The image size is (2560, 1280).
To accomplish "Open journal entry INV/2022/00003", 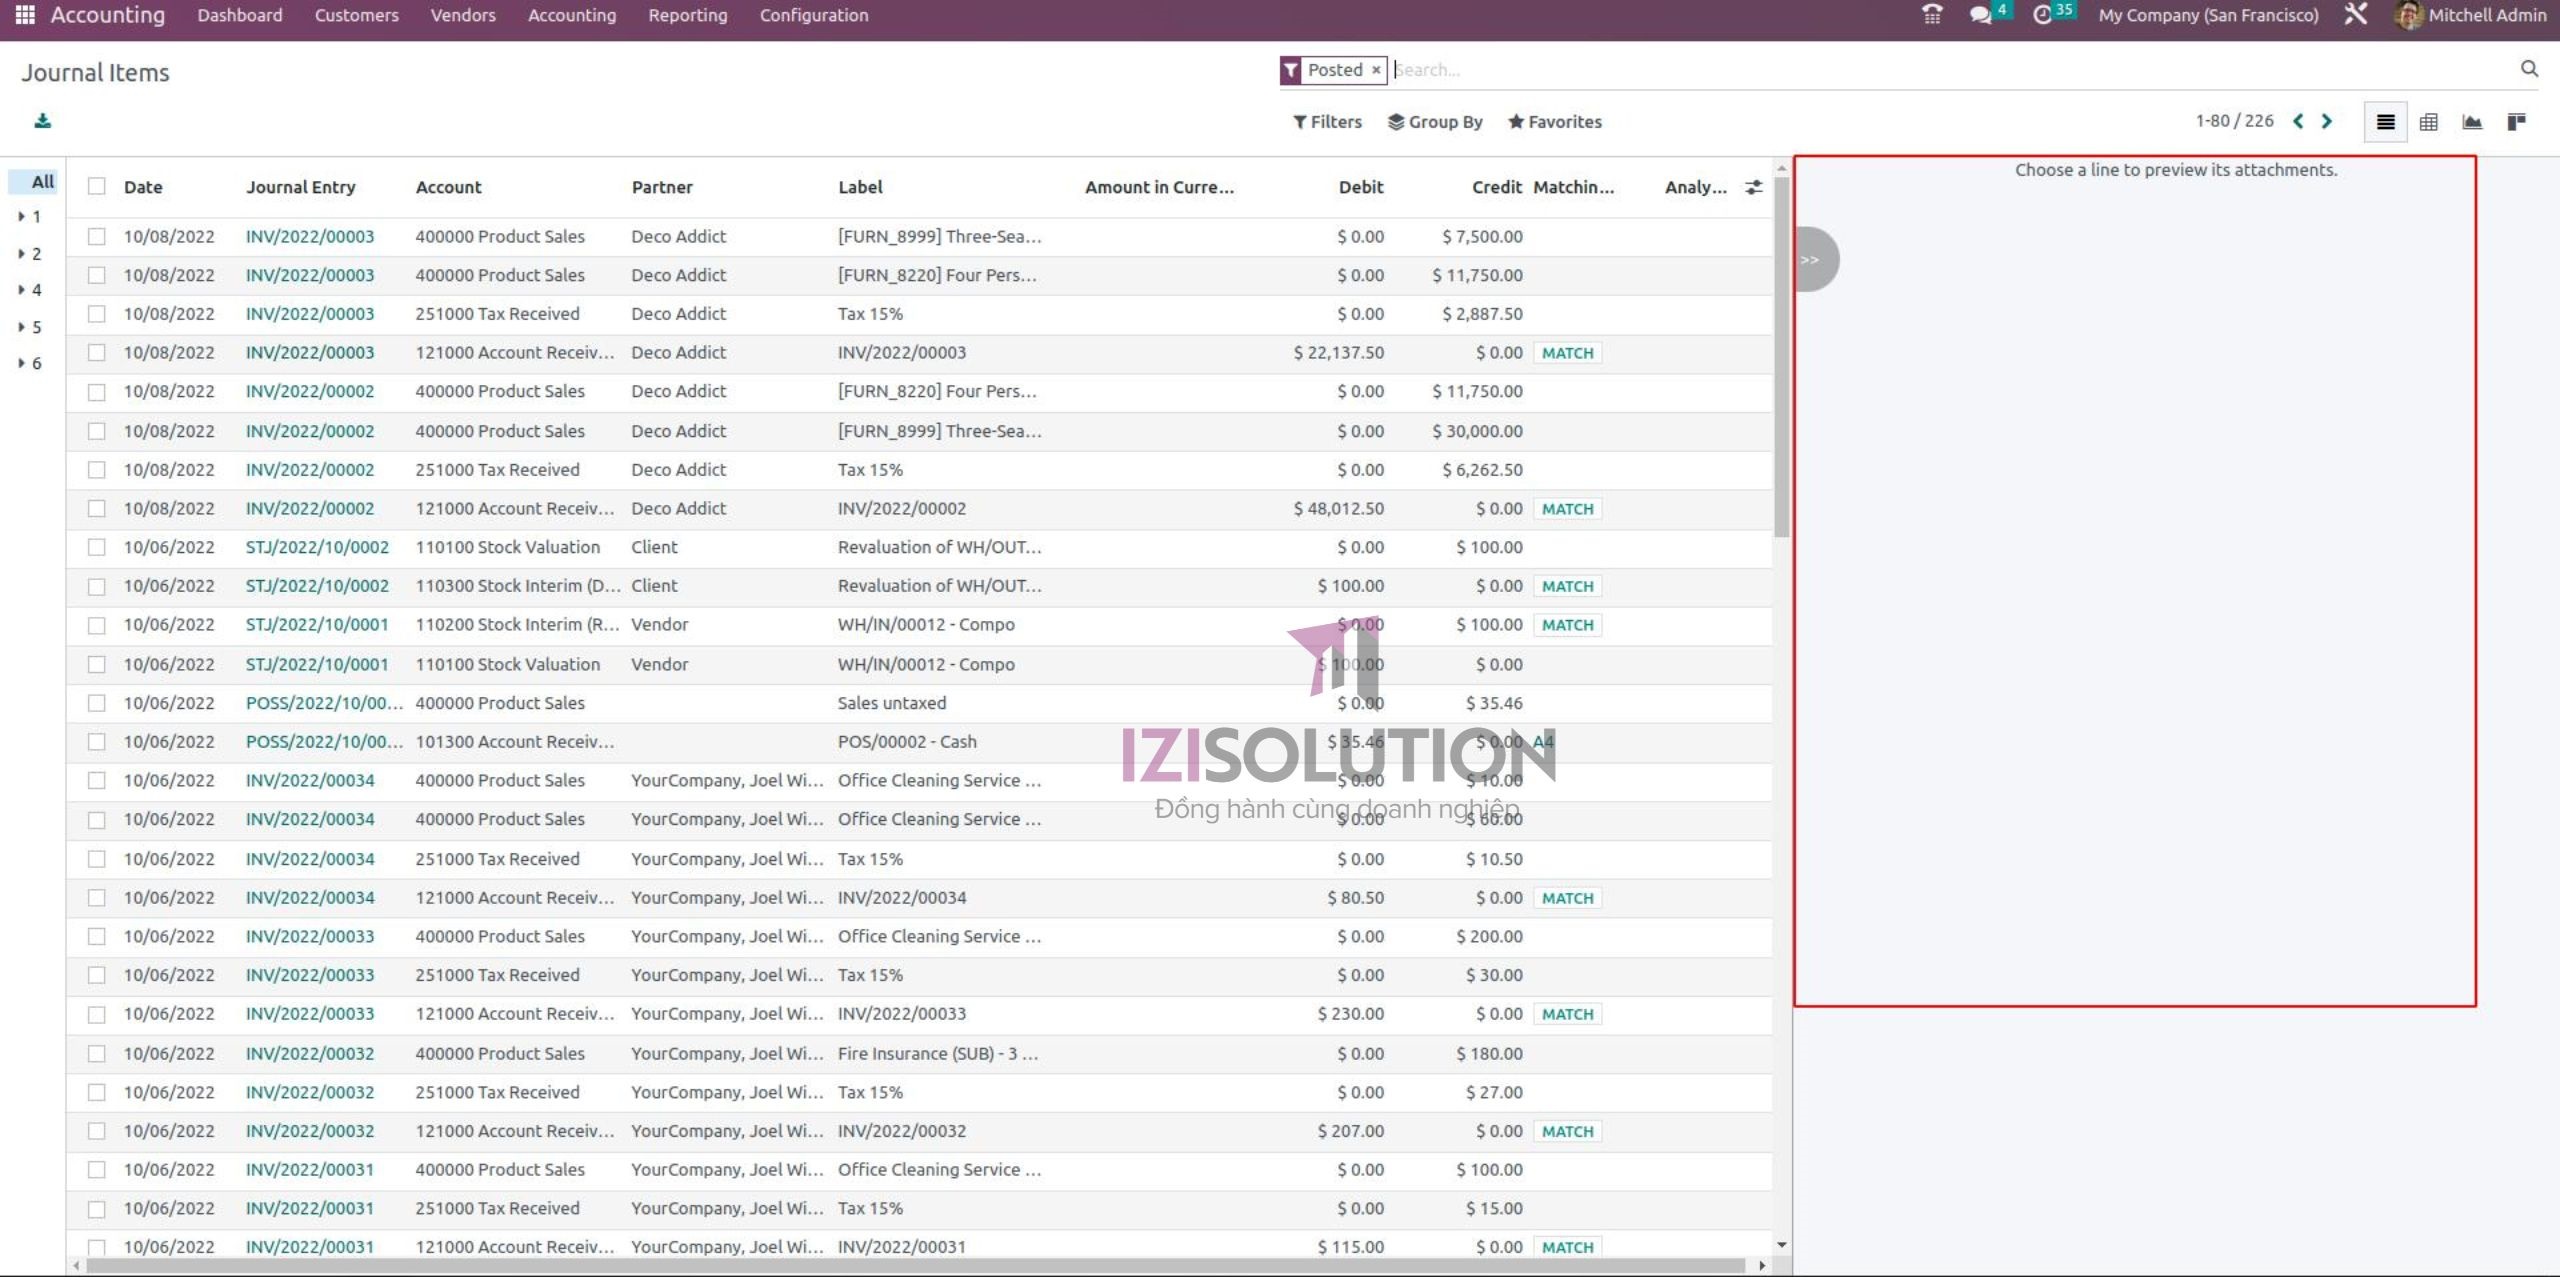I will 309,236.
